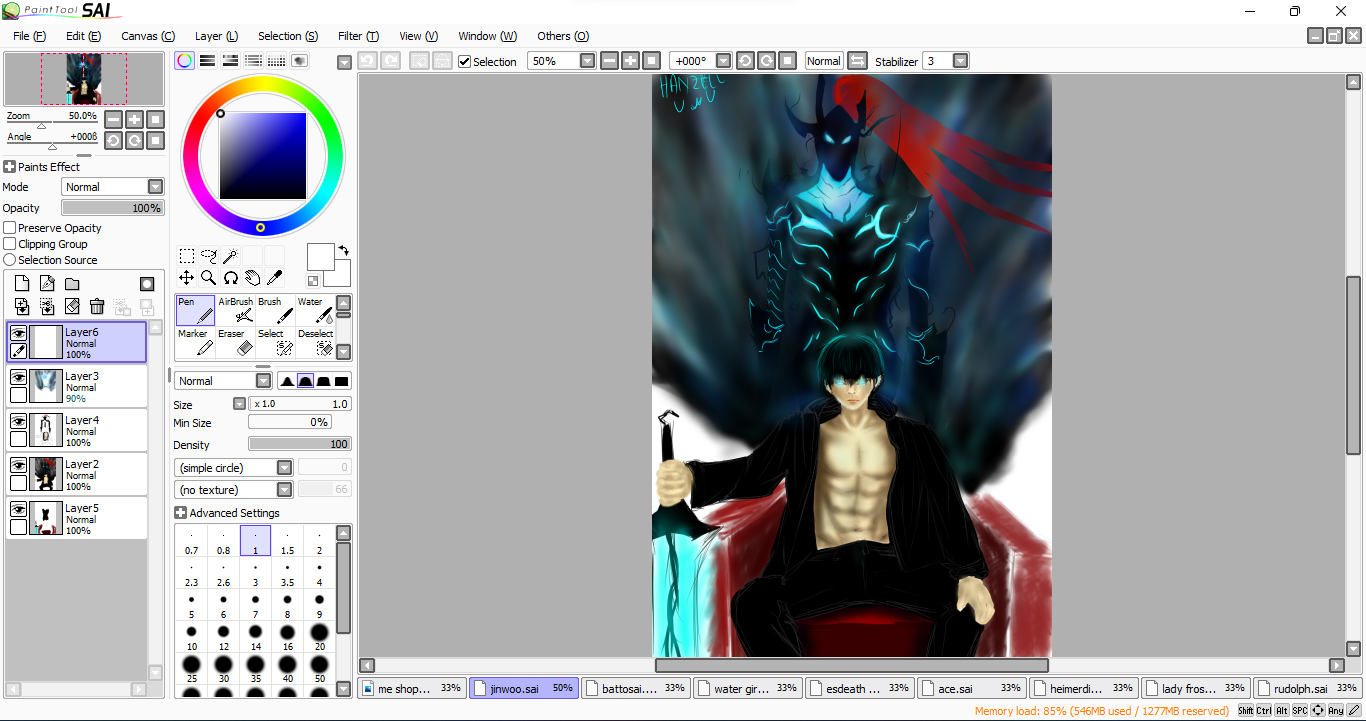
Task: Choose the lasso selection tool
Action: [x=209, y=256]
